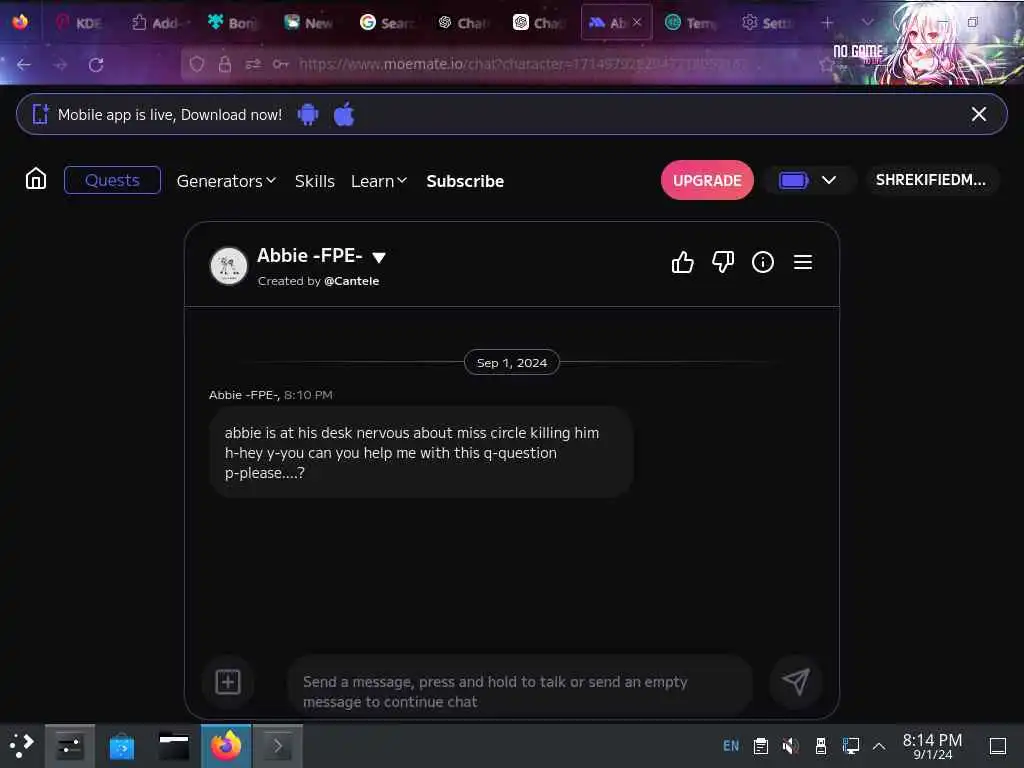Expand the Learn menu
The height and width of the screenshot is (768, 1024).
[379, 181]
